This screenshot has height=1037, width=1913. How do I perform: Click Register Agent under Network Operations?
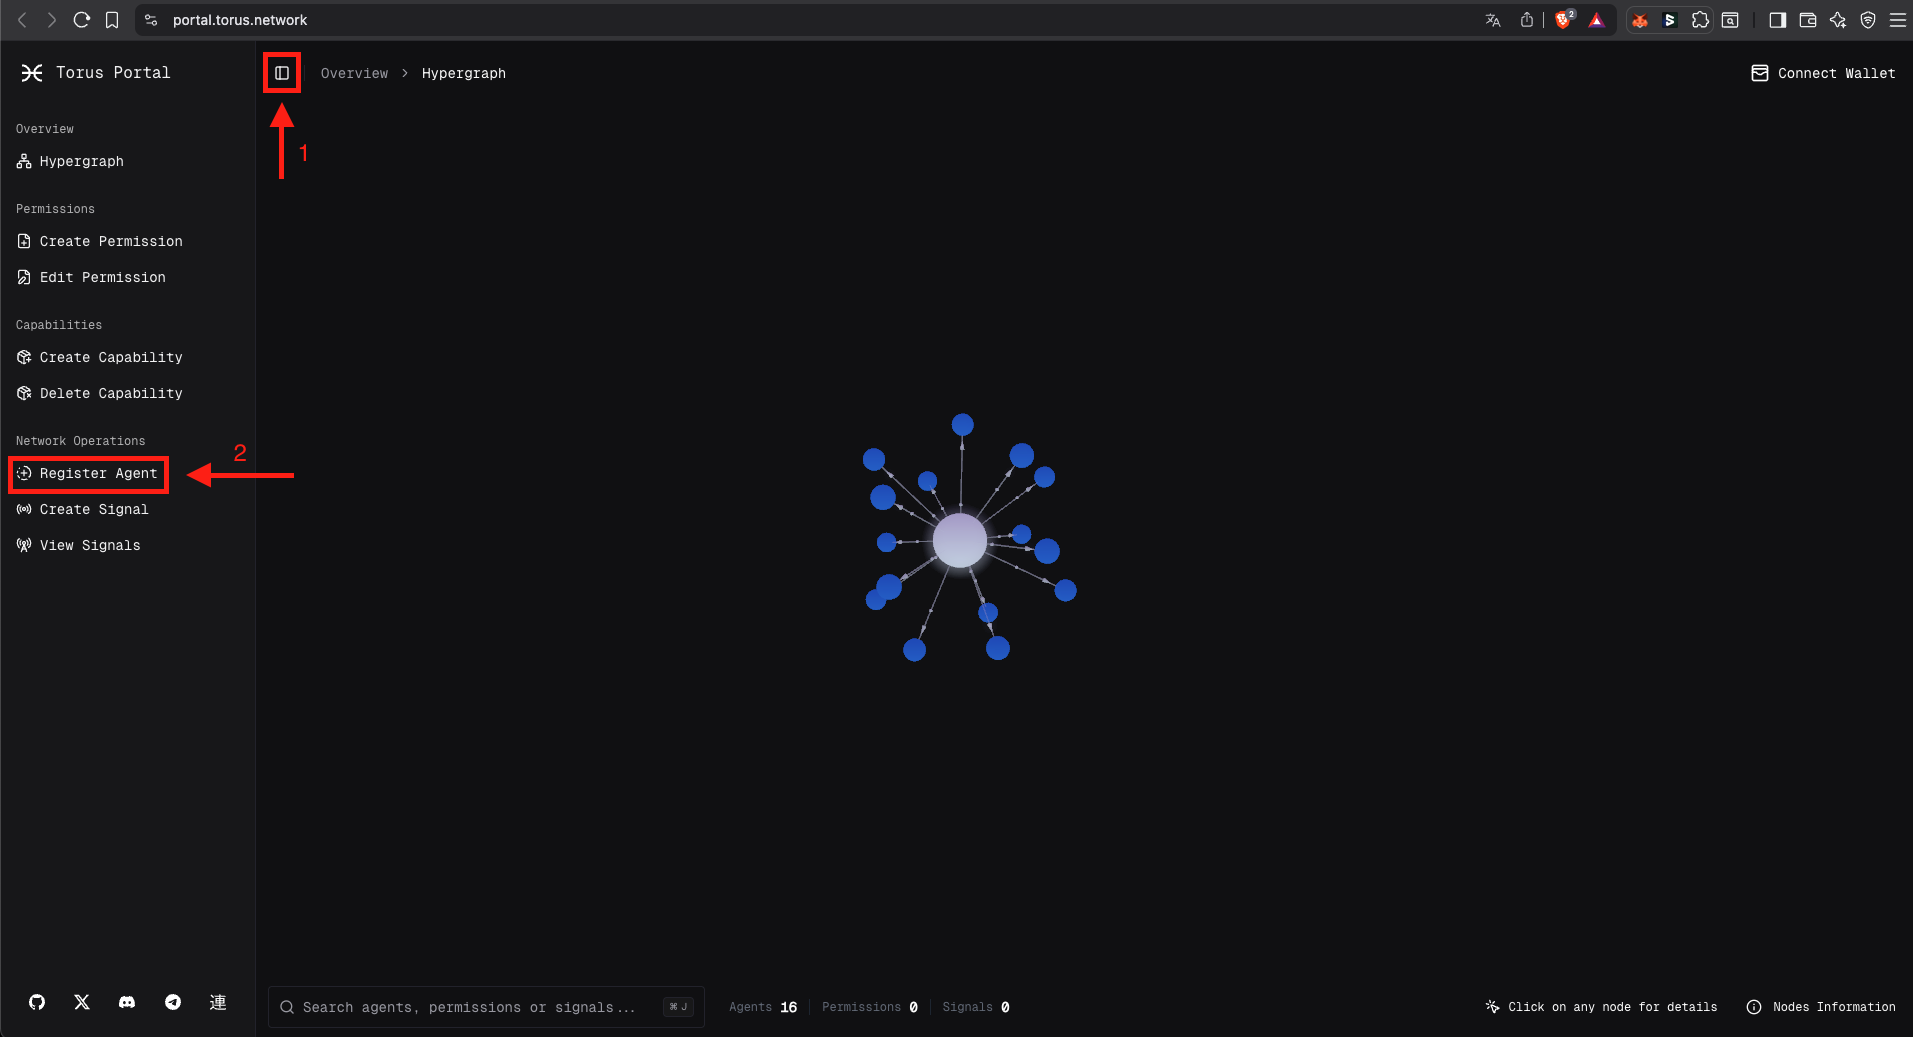click(x=98, y=473)
